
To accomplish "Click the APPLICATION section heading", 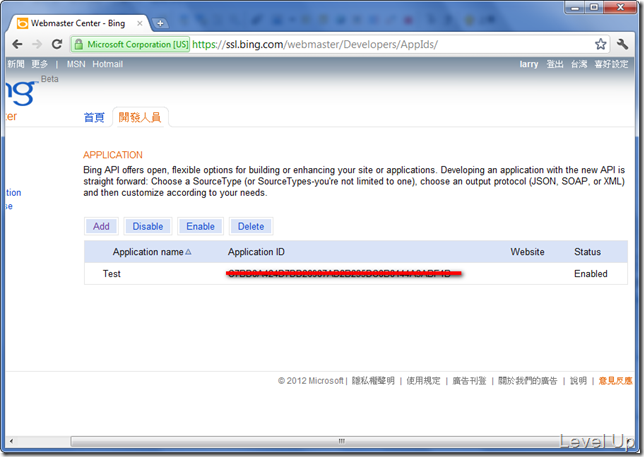I will tap(113, 155).
